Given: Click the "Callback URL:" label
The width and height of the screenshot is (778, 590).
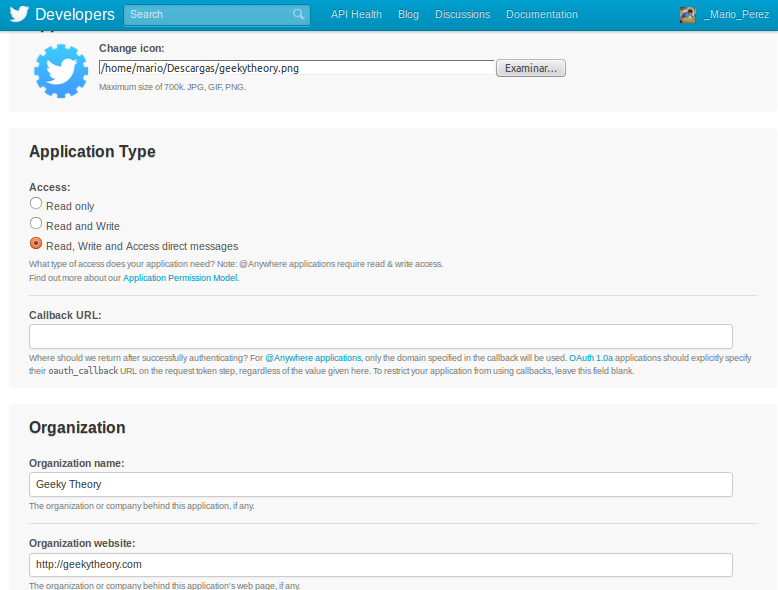Looking at the screenshot, I should (65, 315).
